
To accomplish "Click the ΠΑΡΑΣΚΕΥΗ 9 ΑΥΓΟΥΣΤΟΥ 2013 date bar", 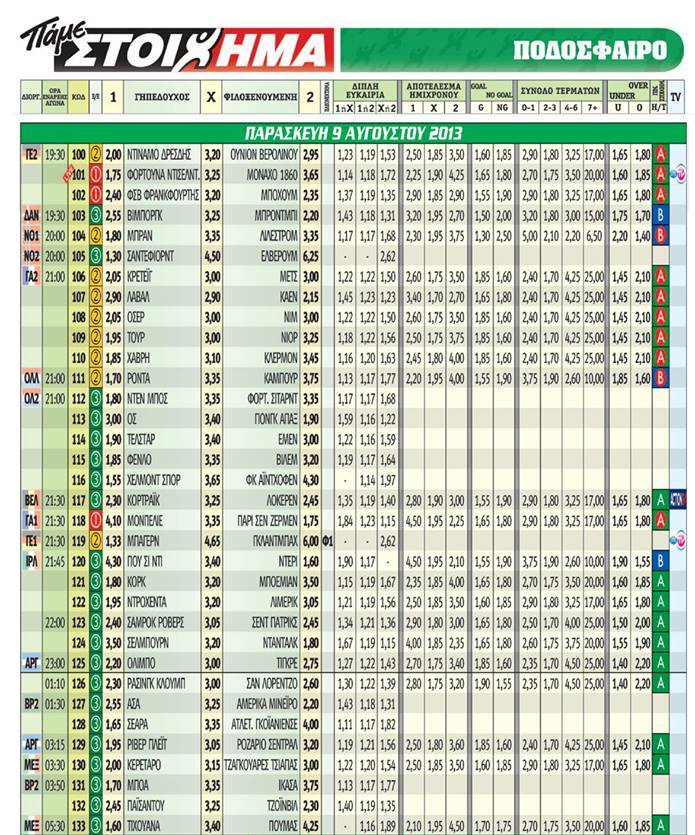I will (353, 133).
